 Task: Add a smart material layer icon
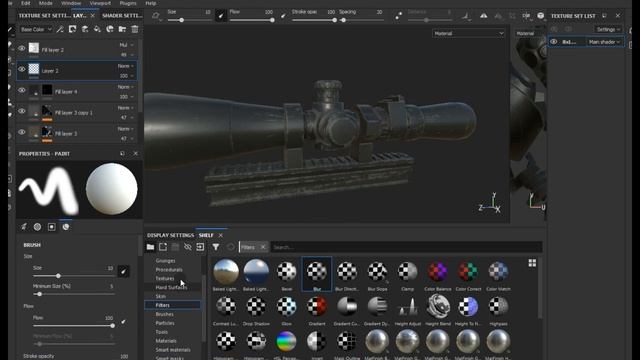110,29
